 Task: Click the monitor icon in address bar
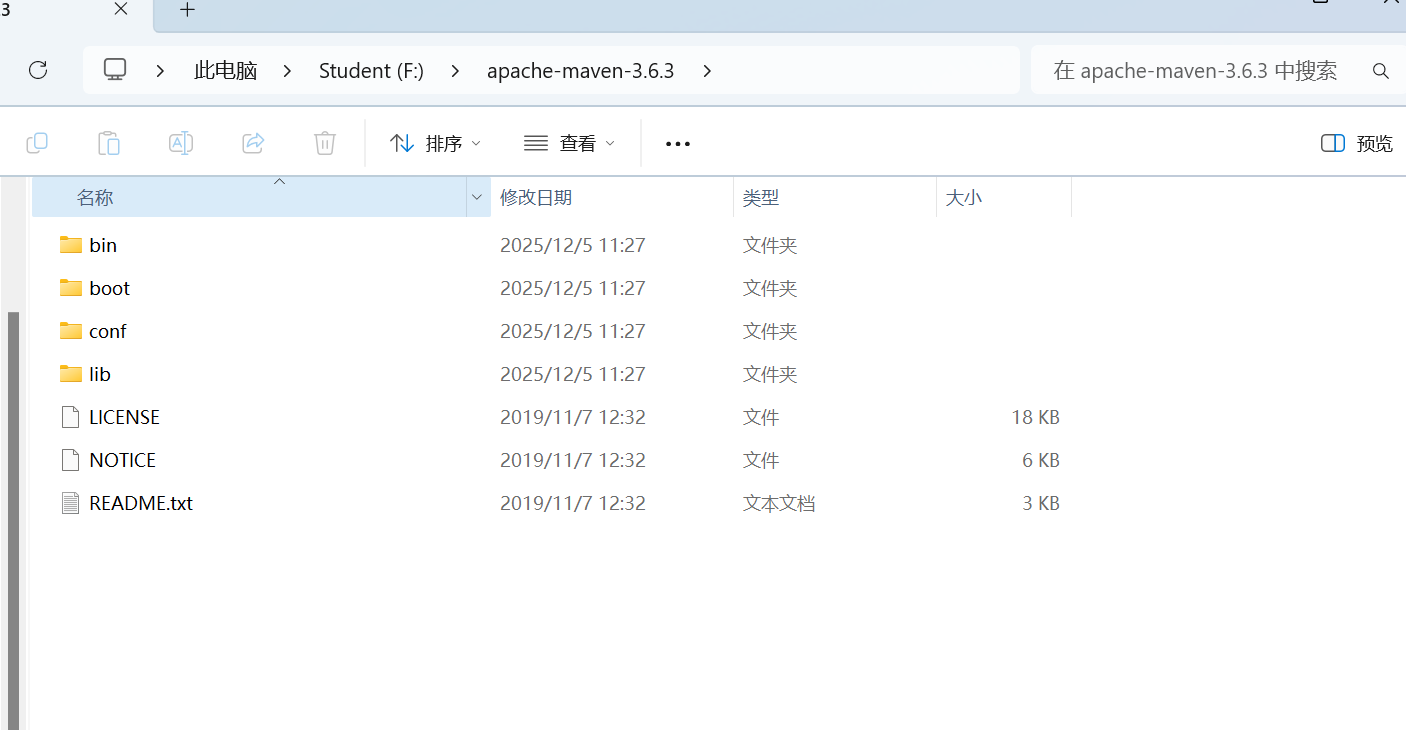coord(116,70)
